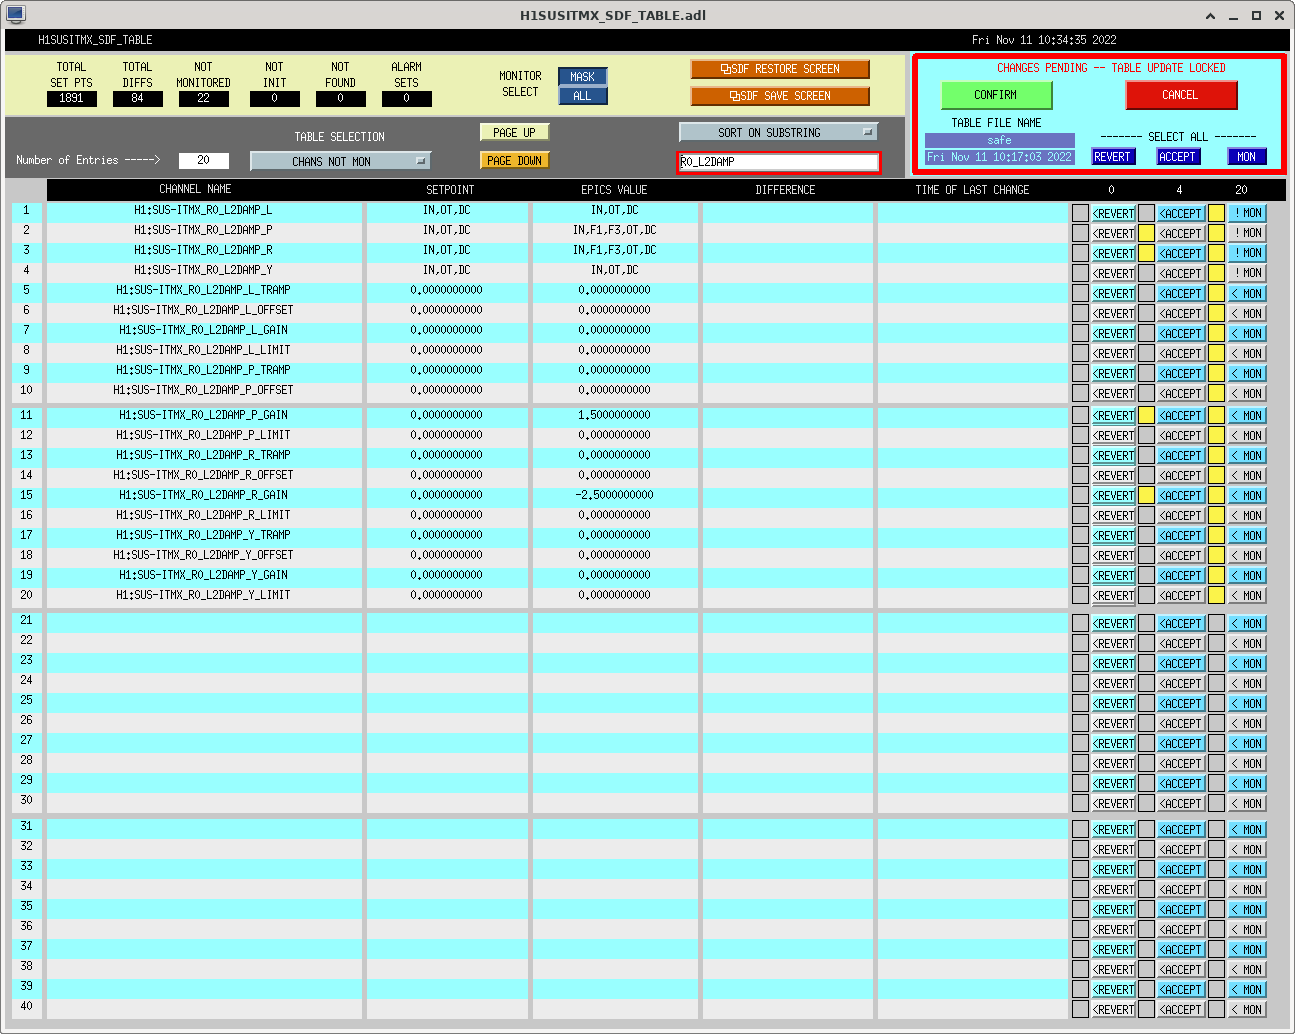Select ALL in Monitor Select

point(582,96)
